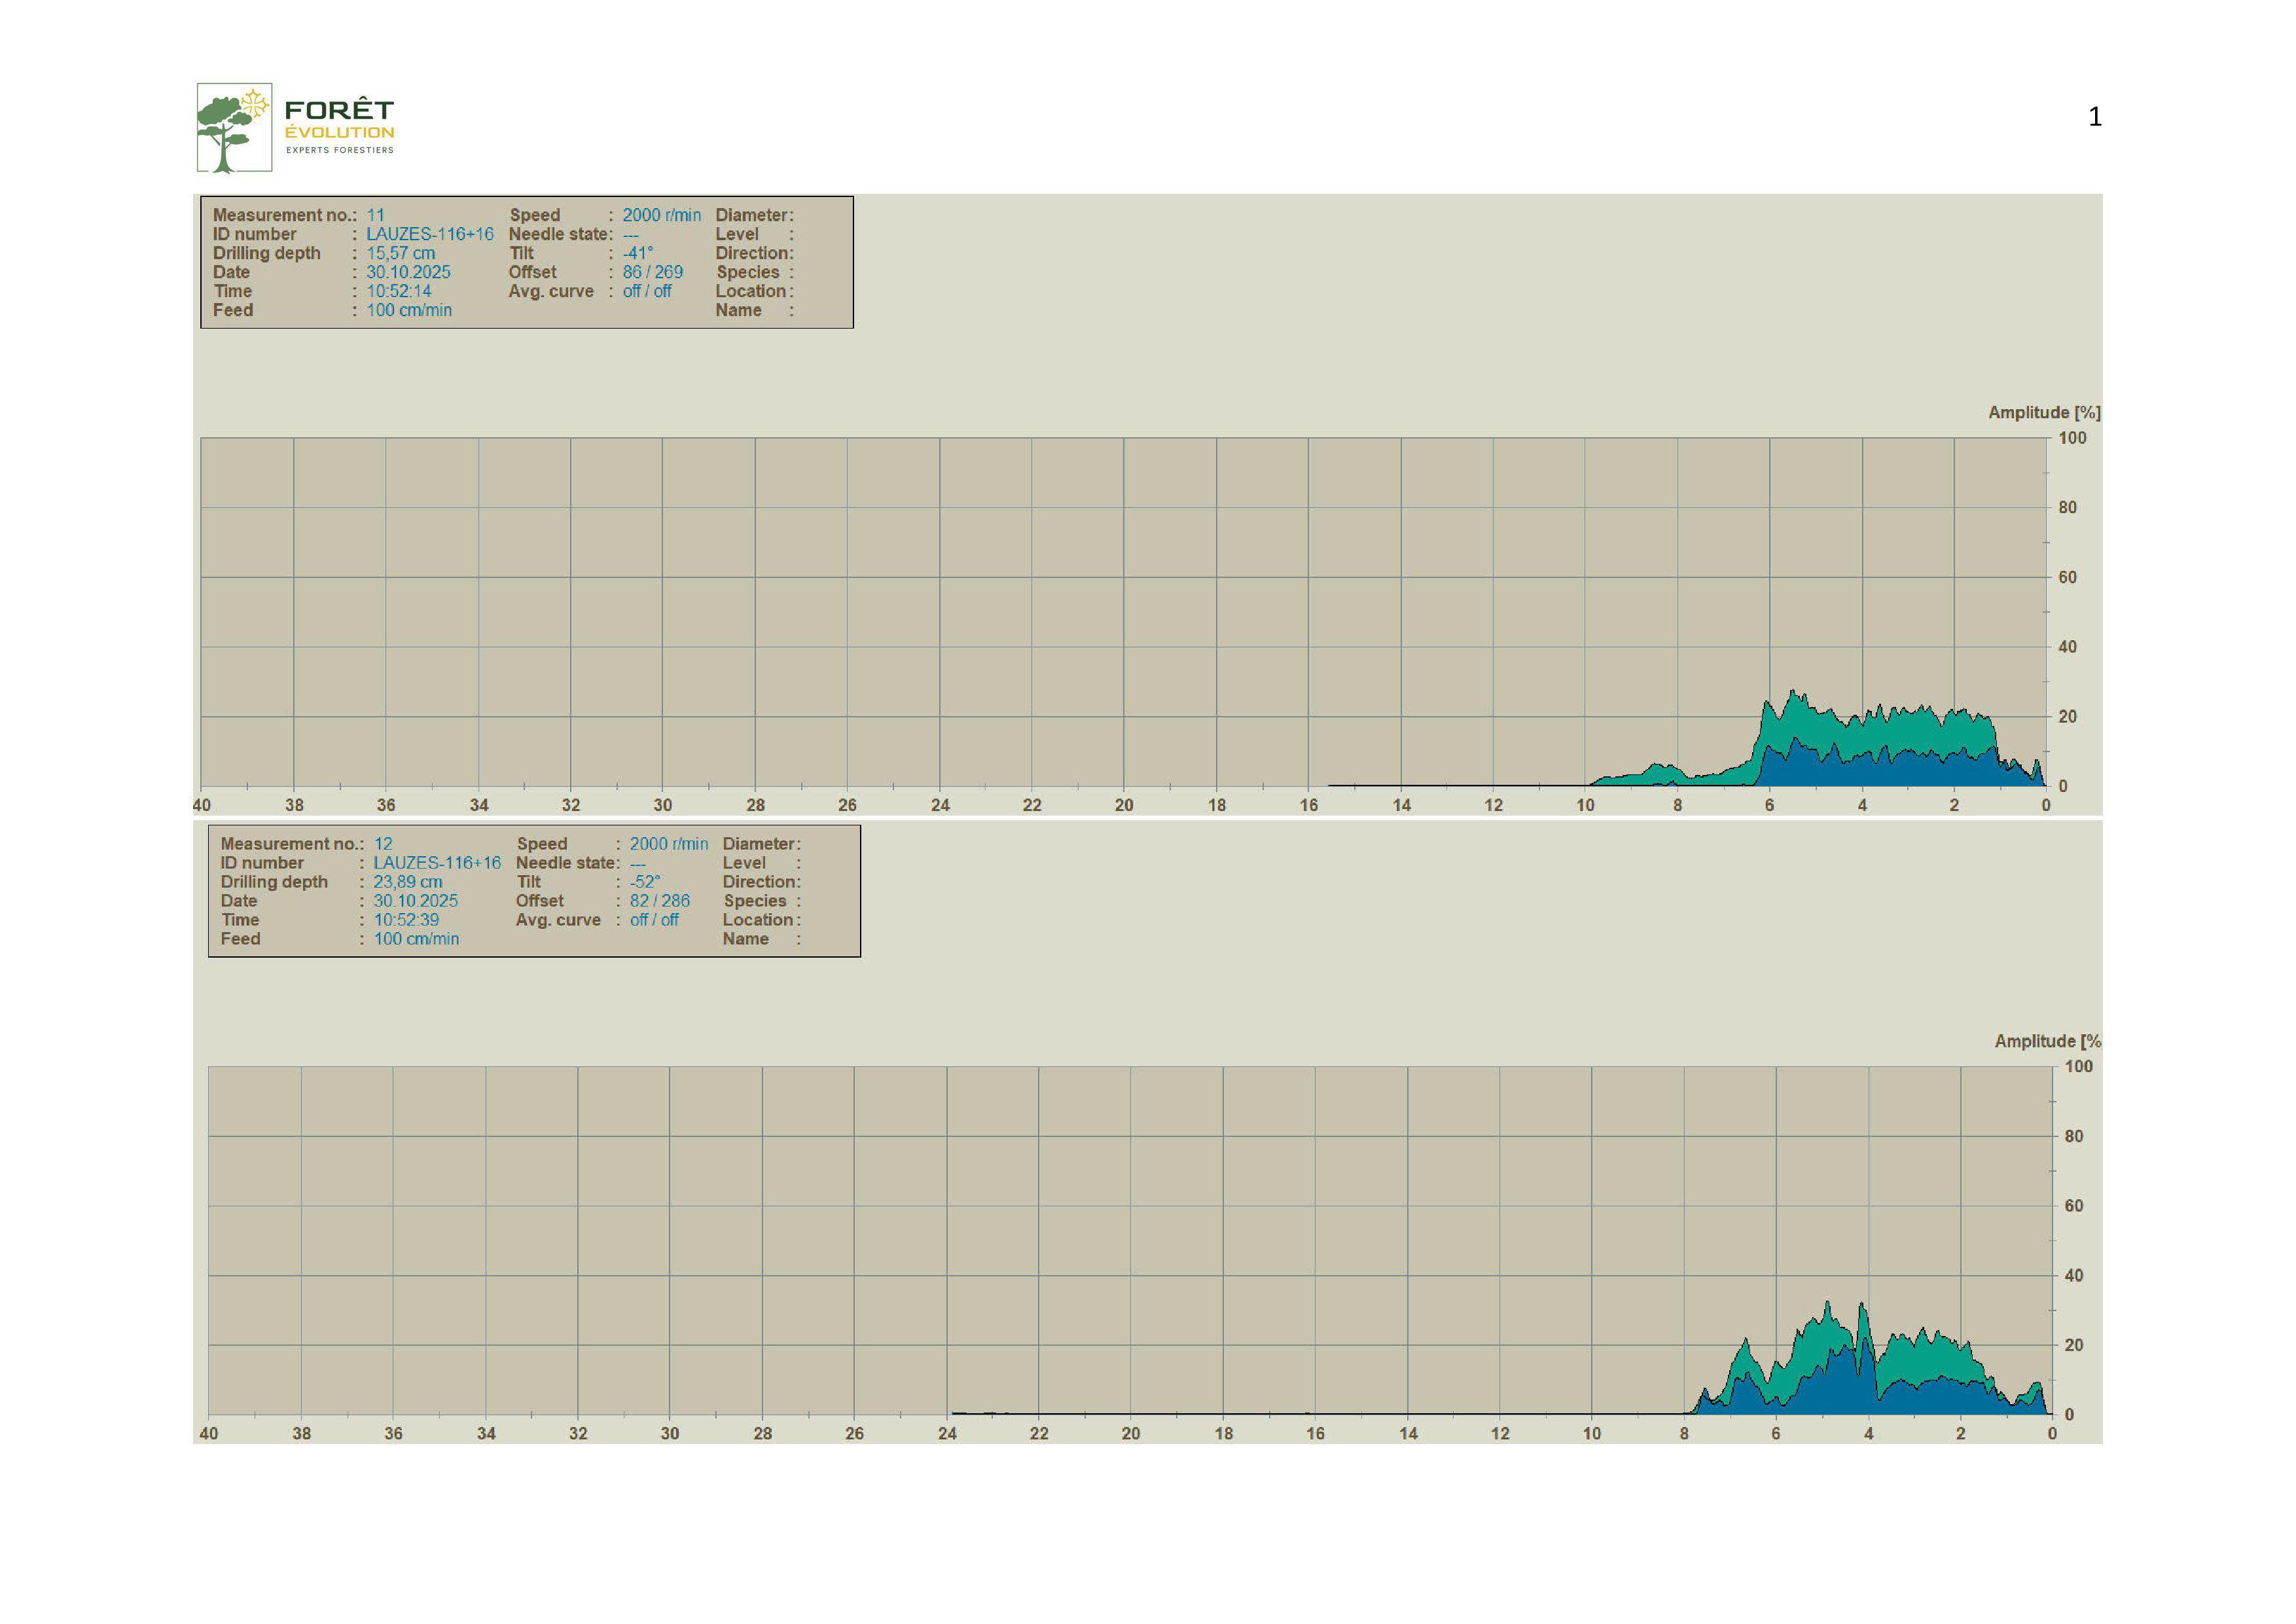The height and width of the screenshot is (1624, 2296).
Task: Click the tilt value -41°
Action: click(x=637, y=253)
